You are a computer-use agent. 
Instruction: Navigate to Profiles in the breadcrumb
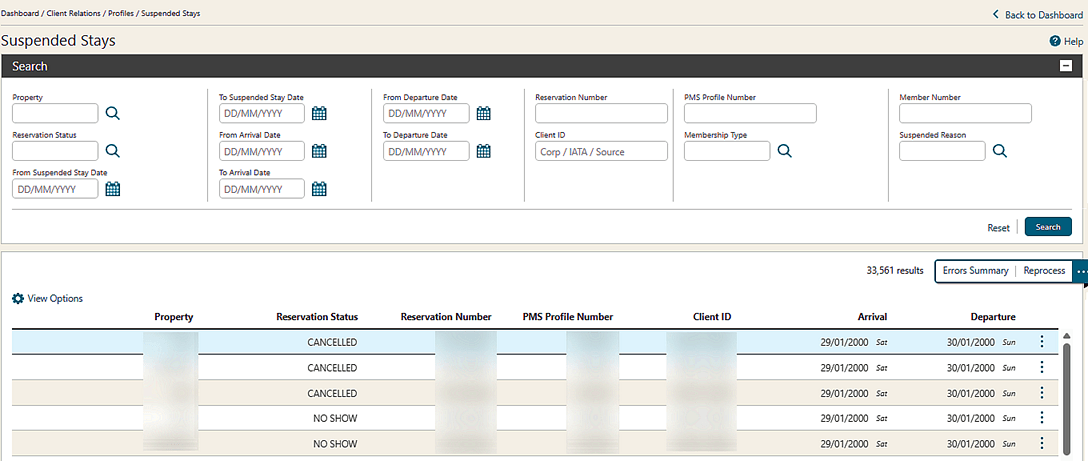[121, 13]
